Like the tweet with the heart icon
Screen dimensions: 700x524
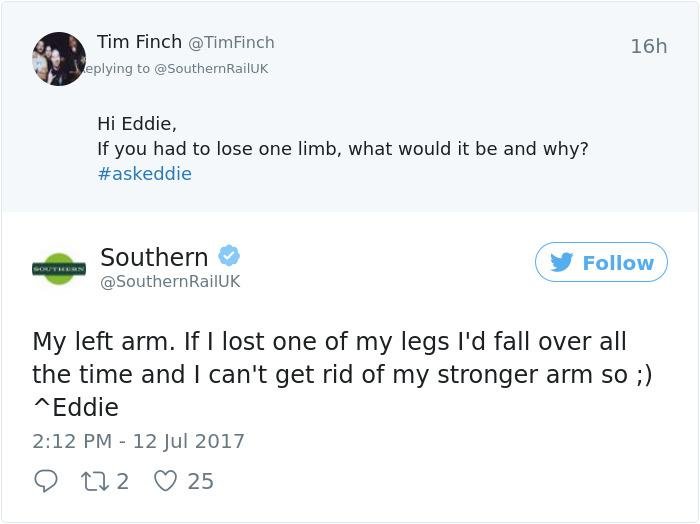click(x=166, y=481)
